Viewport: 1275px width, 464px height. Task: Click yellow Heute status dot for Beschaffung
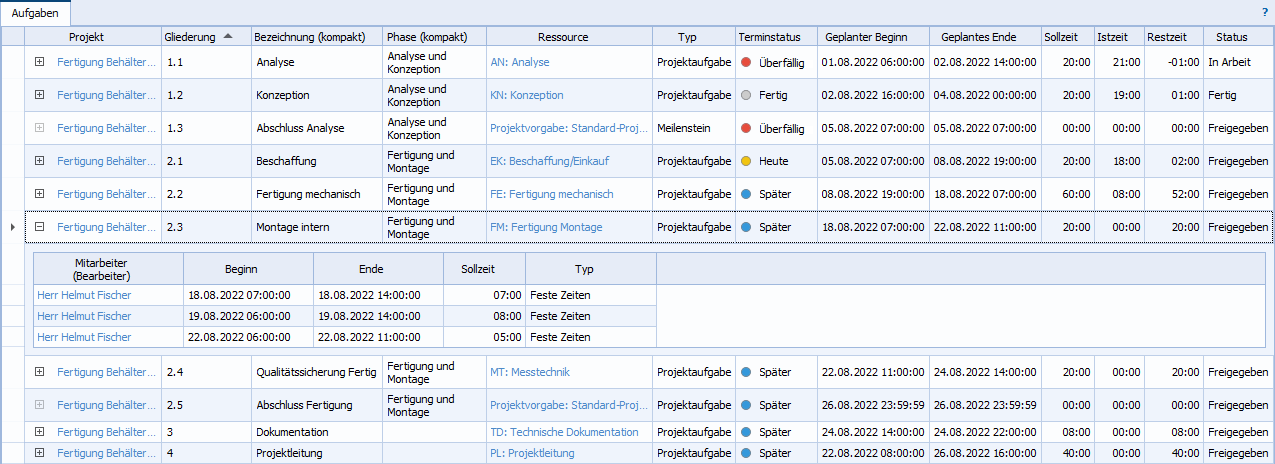pyautogui.click(x=746, y=161)
